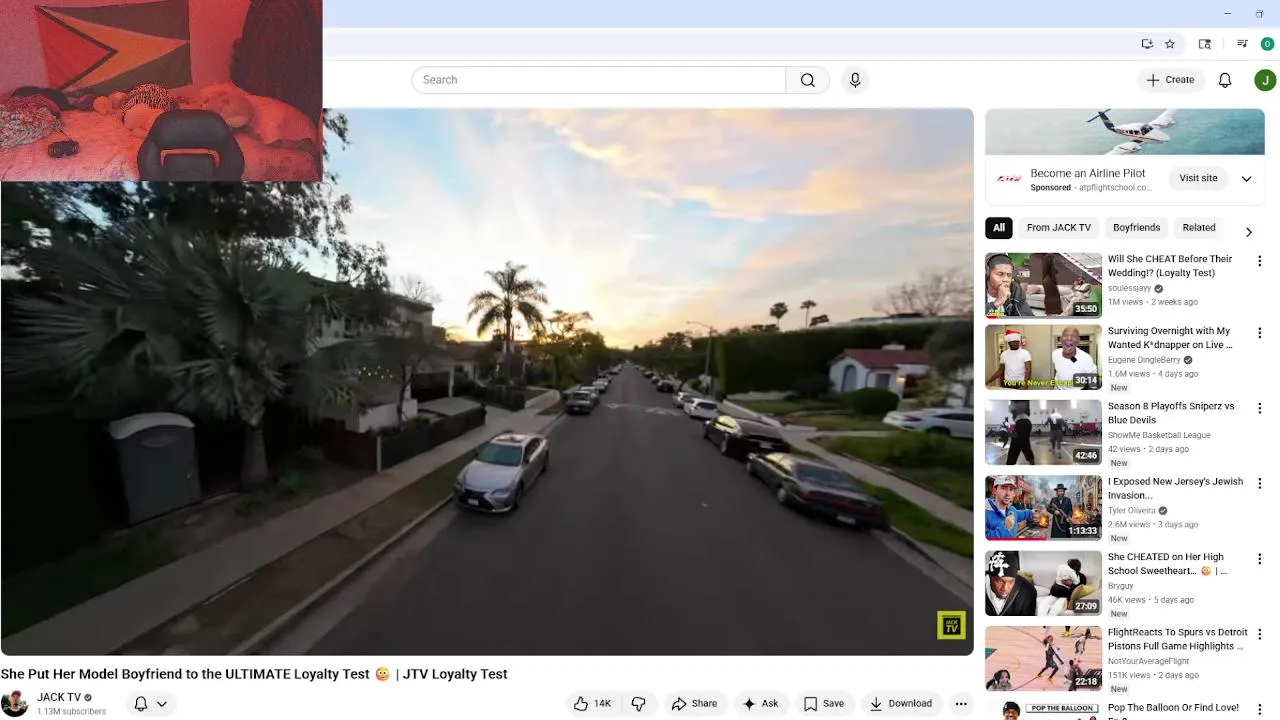Open the Chrome tab search icon
1280x720 pixels.
pos(1205,44)
